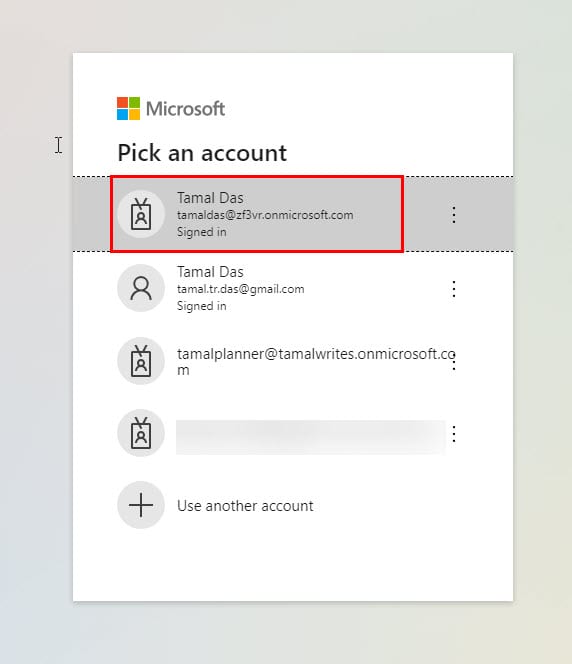The width and height of the screenshot is (572, 664).
Task: Click the 'Signed in' status under tamal.tr.das@gmail.com
Action: [x=202, y=306]
